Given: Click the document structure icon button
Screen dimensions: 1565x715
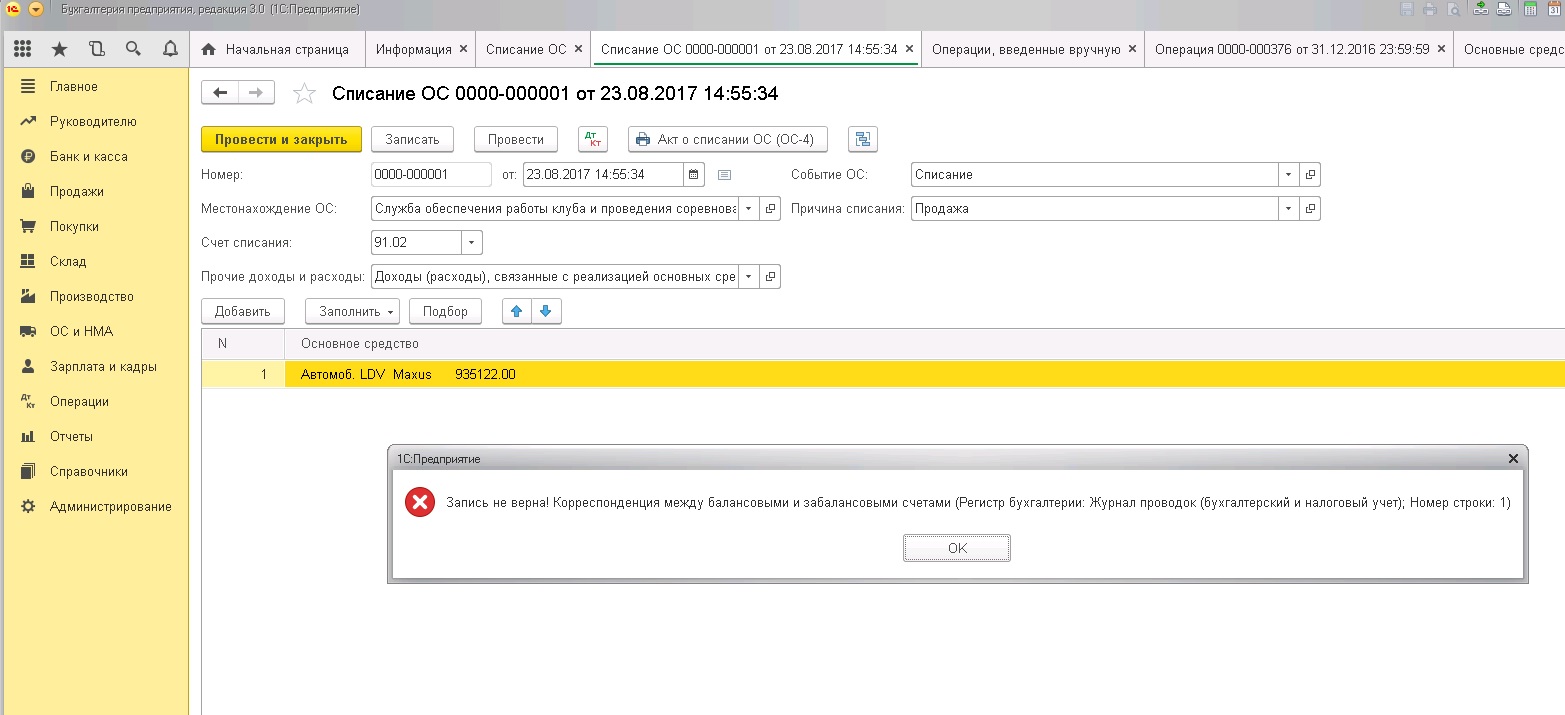Looking at the screenshot, I should click(x=862, y=140).
